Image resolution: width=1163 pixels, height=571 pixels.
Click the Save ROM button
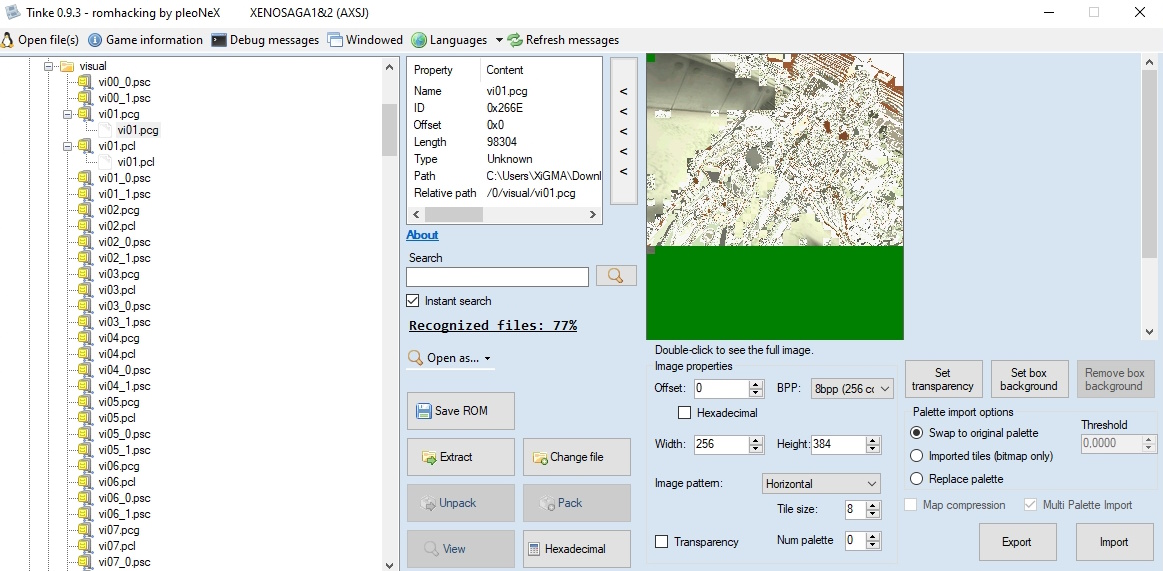[461, 411]
